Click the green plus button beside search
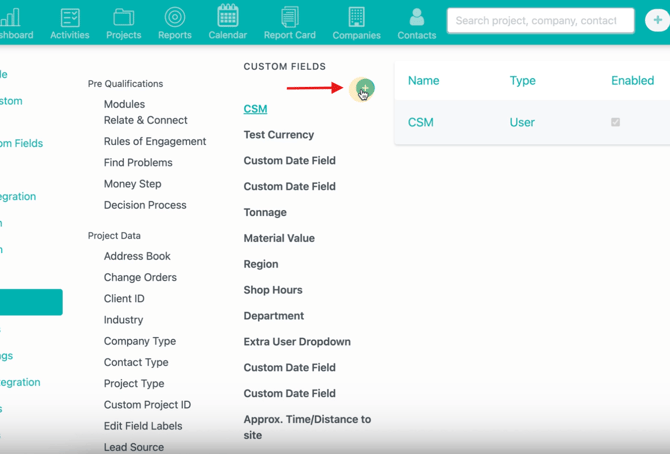 pyautogui.click(x=657, y=20)
